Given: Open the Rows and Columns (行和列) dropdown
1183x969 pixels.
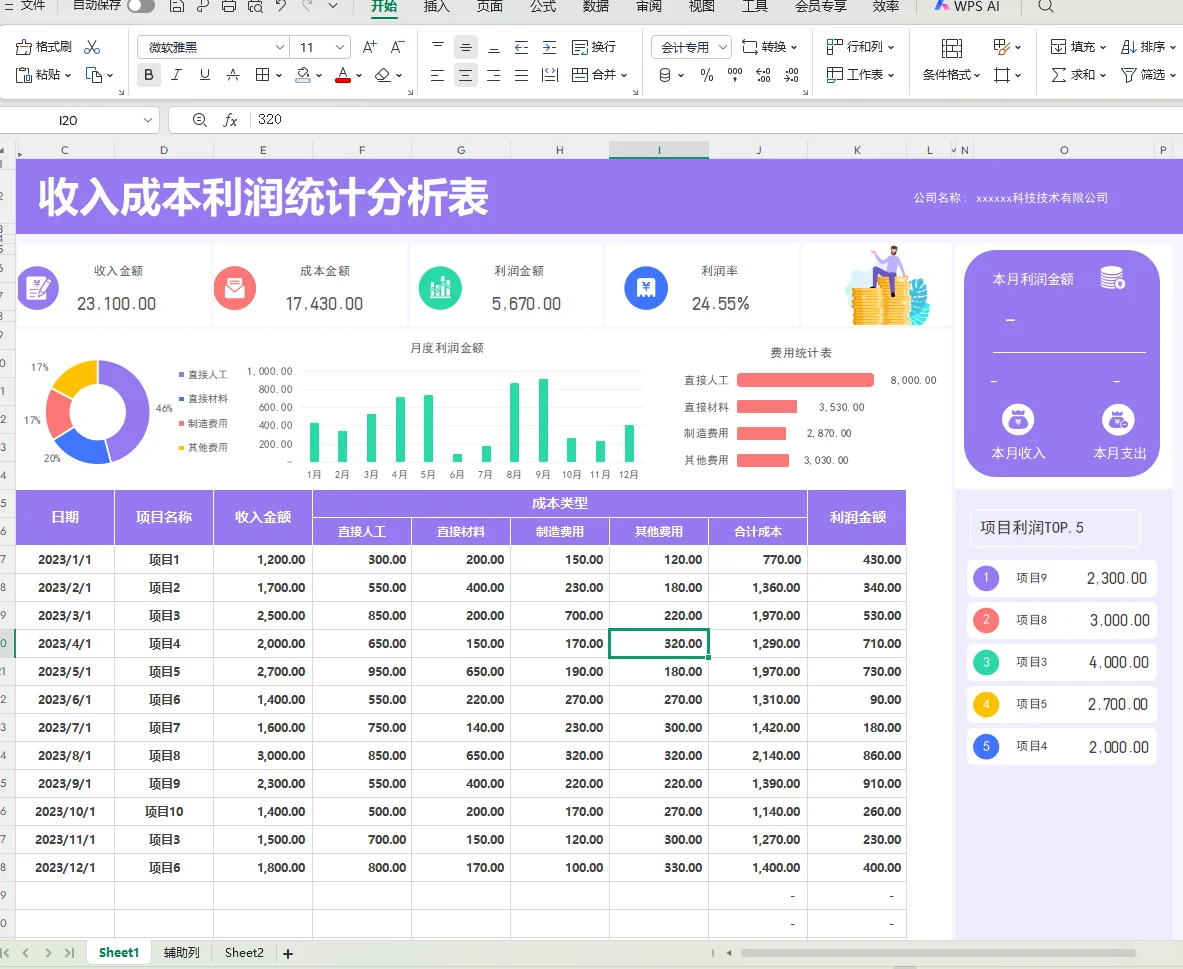Looking at the screenshot, I should [860, 47].
